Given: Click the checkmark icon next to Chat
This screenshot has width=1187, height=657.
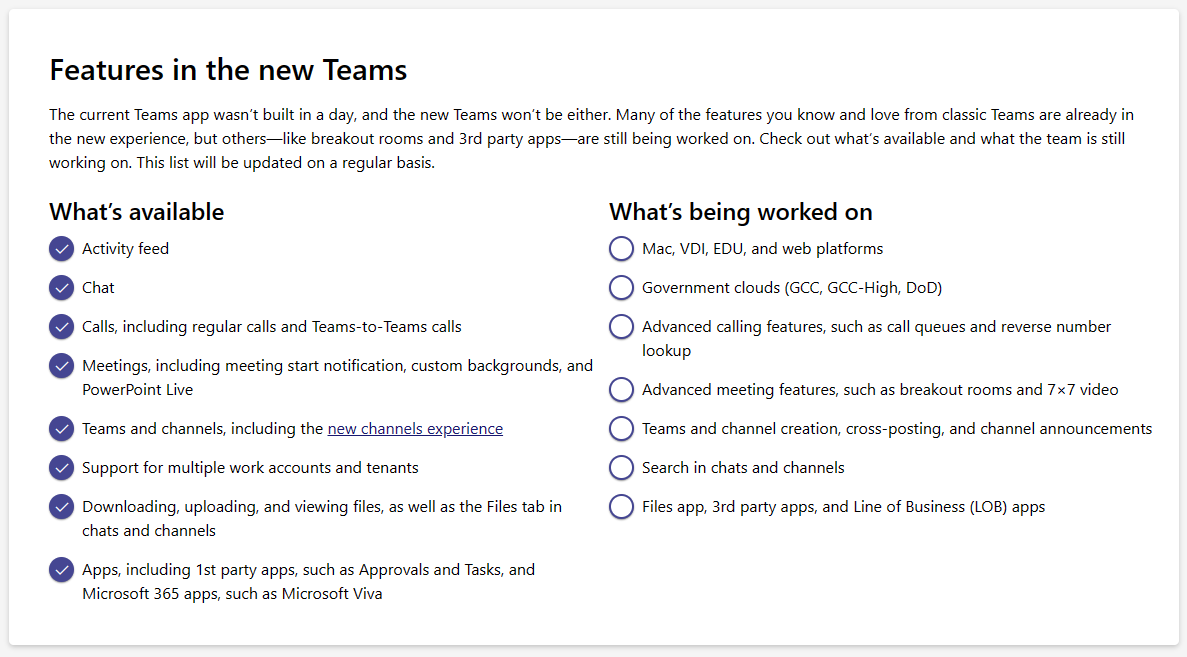Looking at the screenshot, I should [61, 287].
